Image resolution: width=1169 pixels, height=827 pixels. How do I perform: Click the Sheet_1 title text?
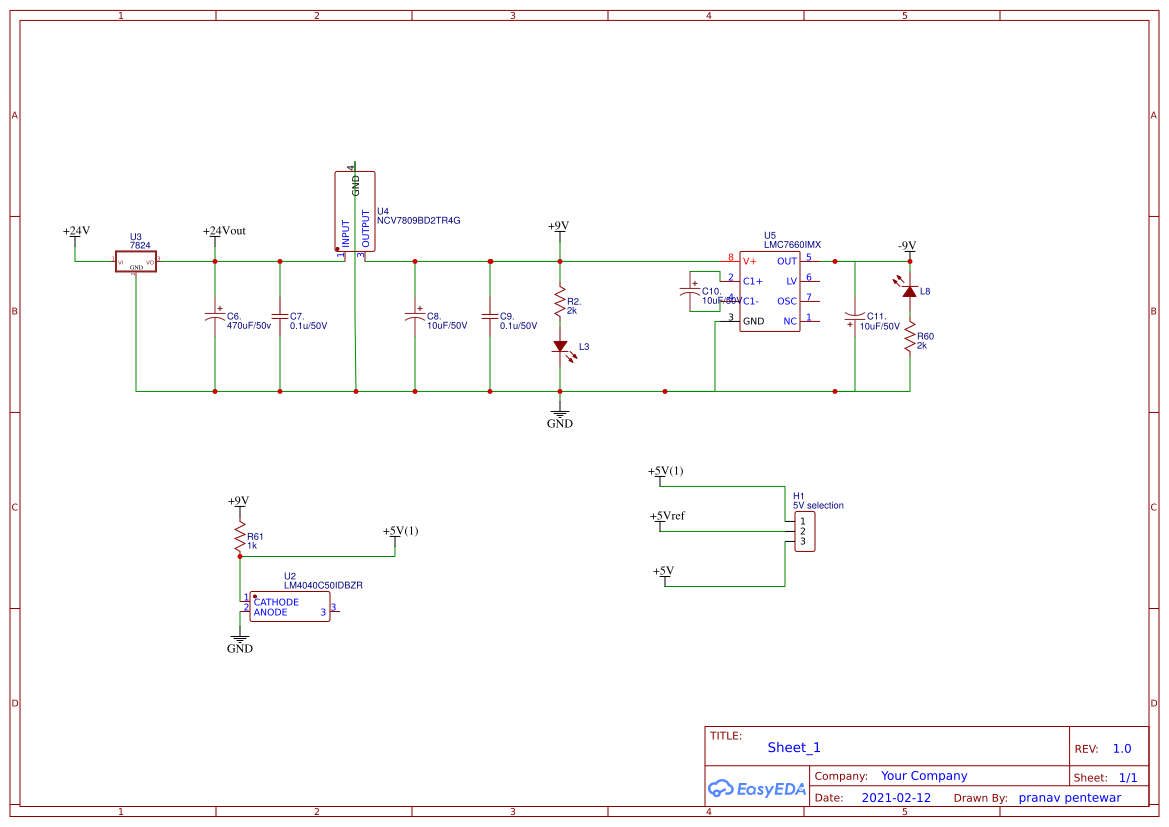point(793,747)
